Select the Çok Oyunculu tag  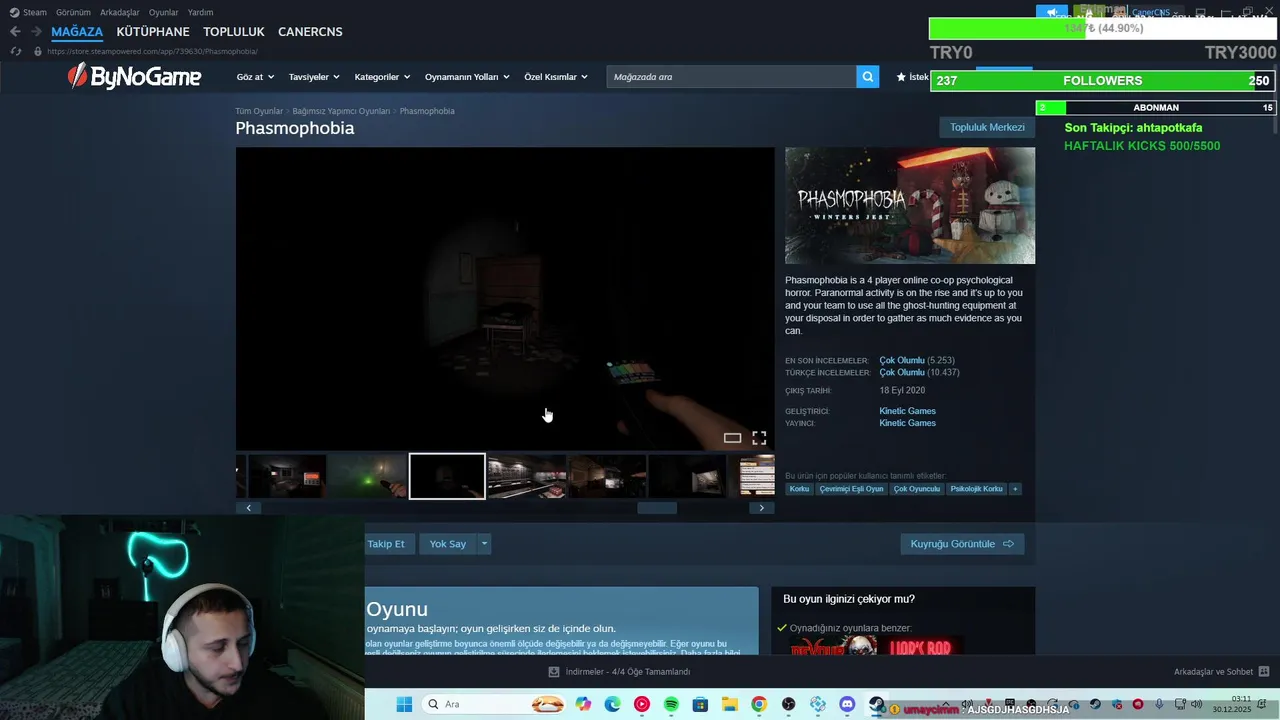click(917, 489)
